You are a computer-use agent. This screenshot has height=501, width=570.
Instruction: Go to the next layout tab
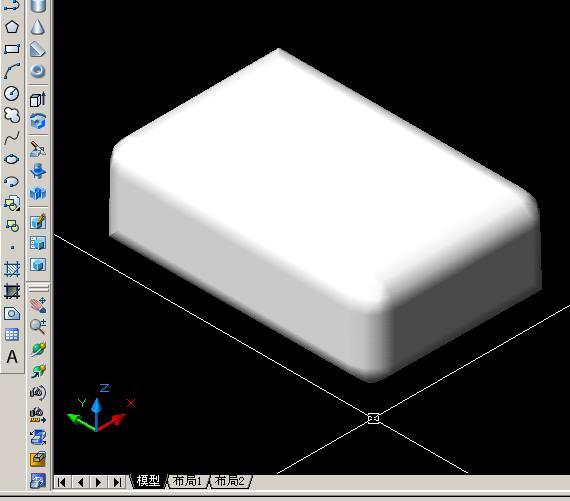(x=99, y=482)
